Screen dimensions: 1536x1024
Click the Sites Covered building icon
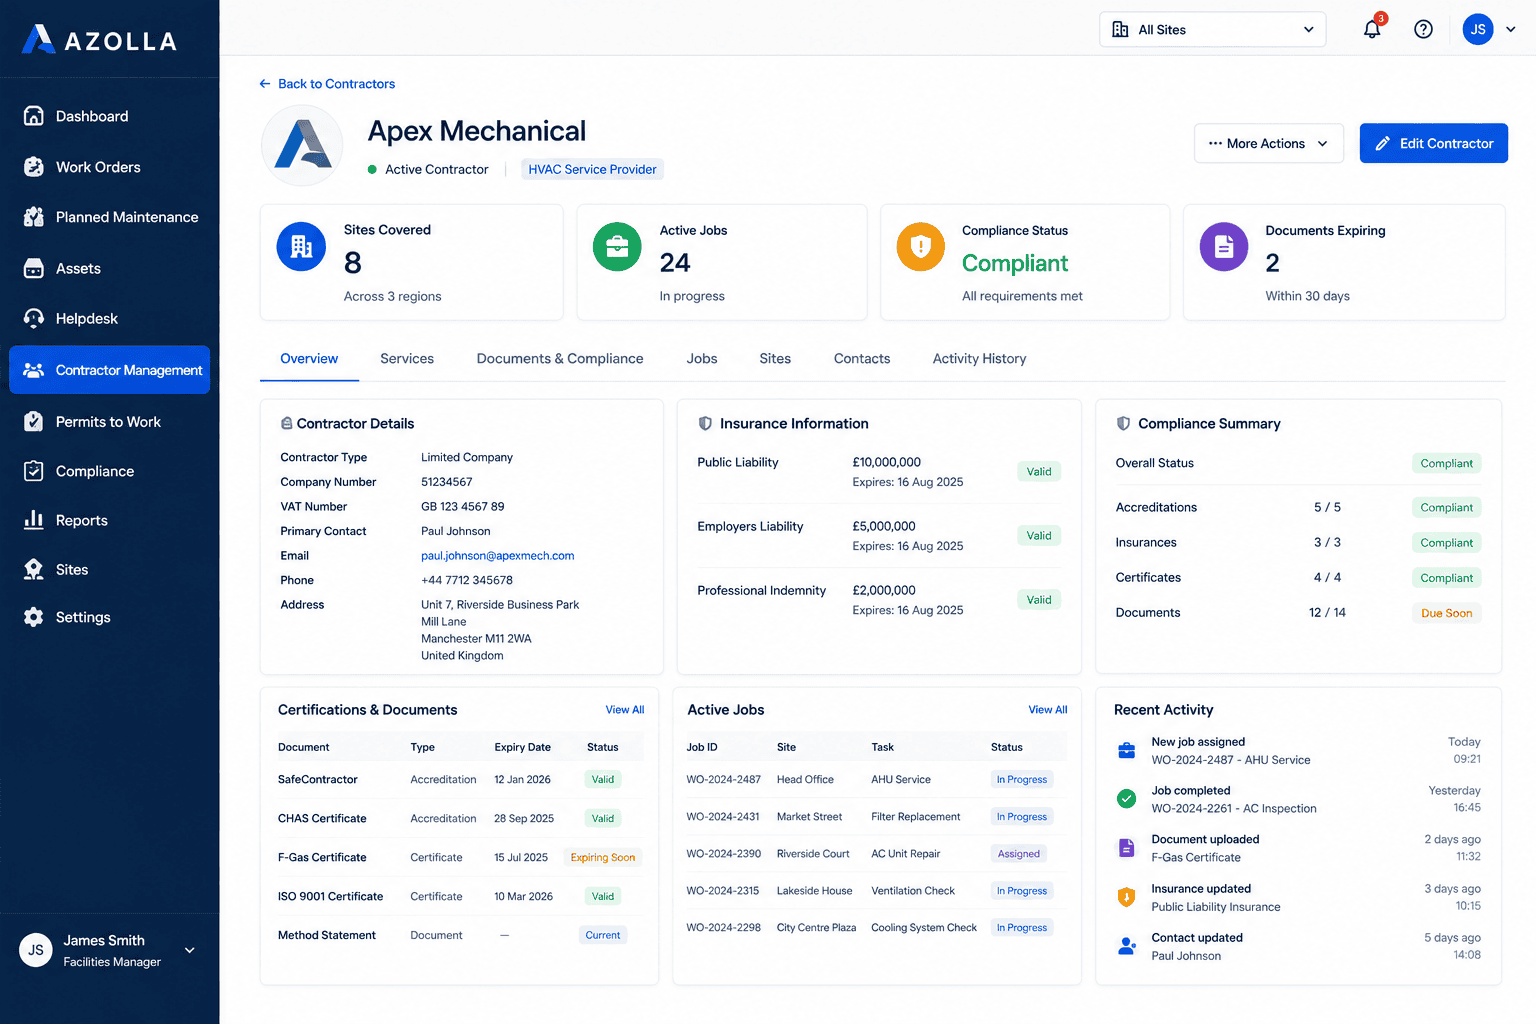click(x=301, y=247)
